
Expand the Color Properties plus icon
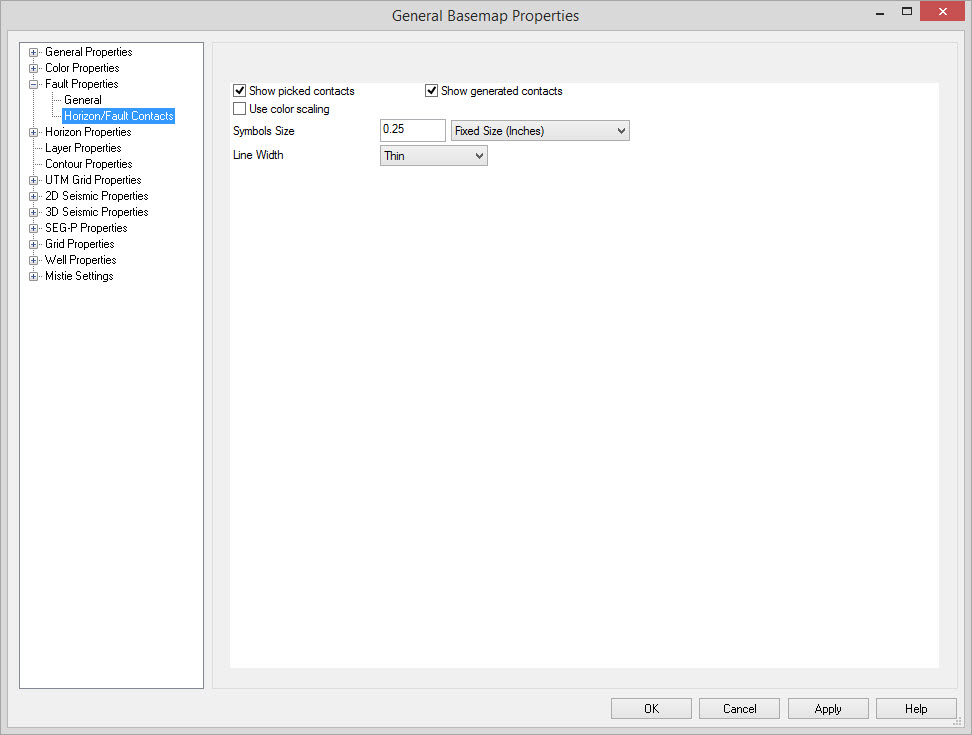click(34, 68)
